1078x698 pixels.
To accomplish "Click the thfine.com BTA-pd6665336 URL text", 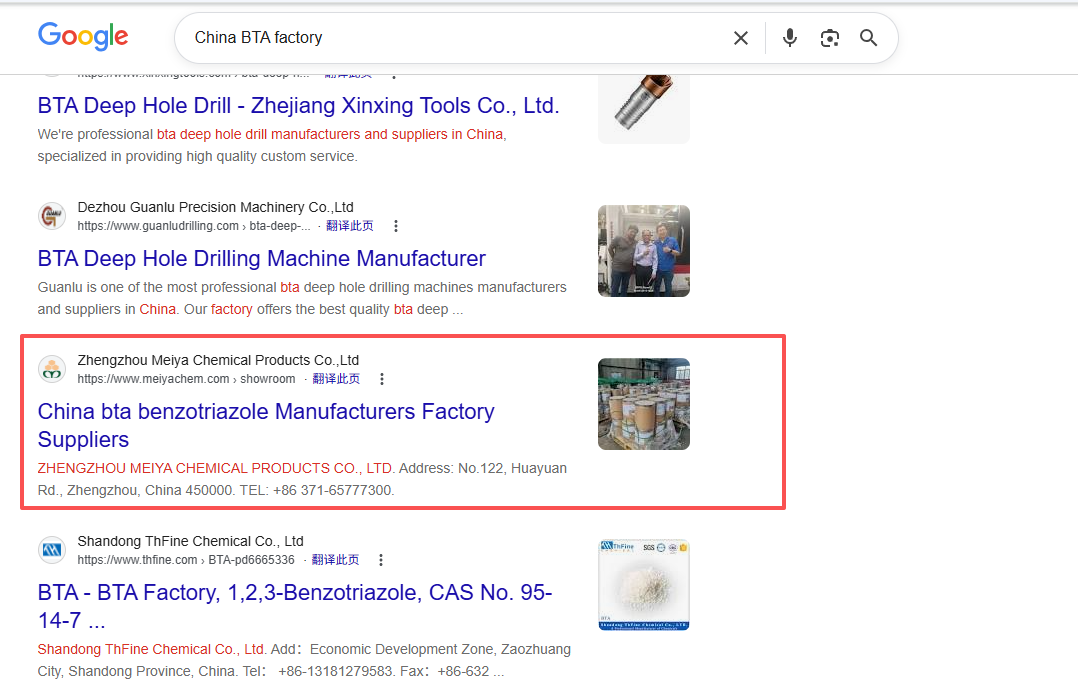I will [x=186, y=560].
